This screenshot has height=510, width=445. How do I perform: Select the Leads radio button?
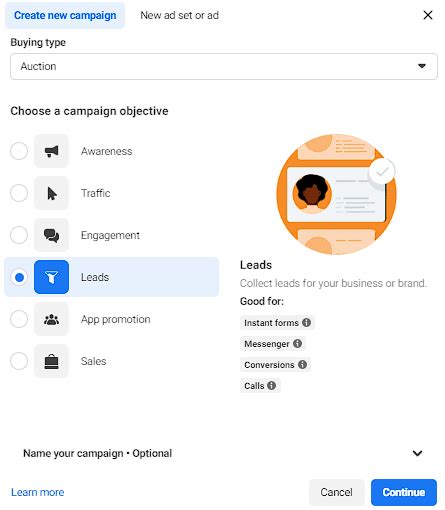pyautogui.click(x=19, y=277)
